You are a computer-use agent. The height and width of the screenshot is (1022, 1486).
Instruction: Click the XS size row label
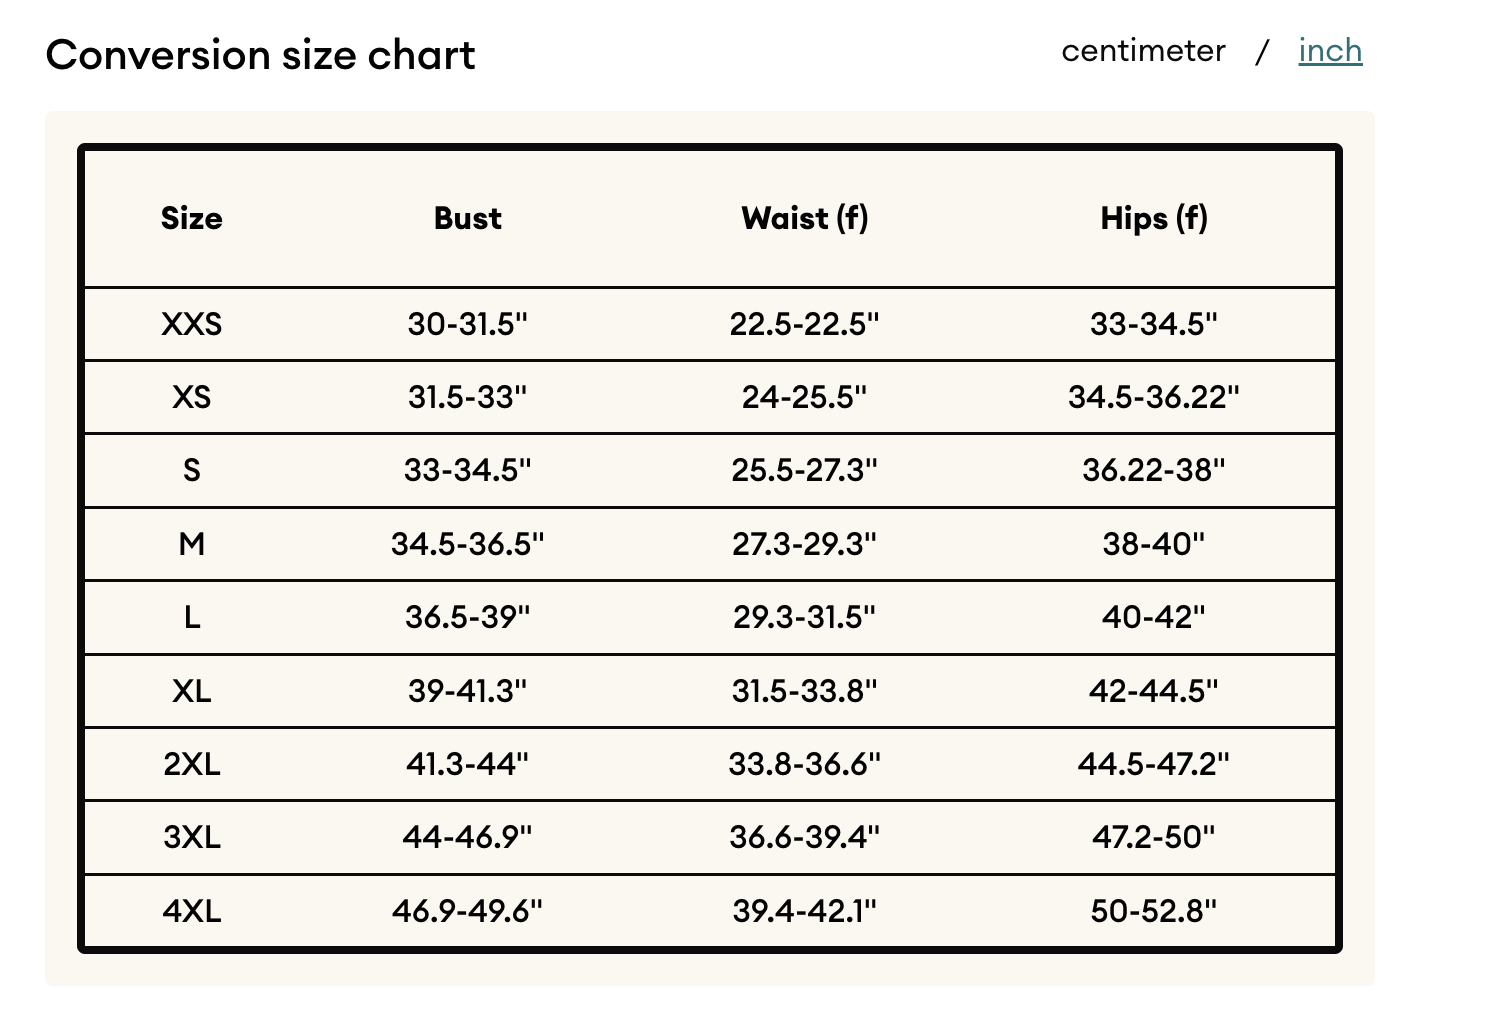point(192,397)
